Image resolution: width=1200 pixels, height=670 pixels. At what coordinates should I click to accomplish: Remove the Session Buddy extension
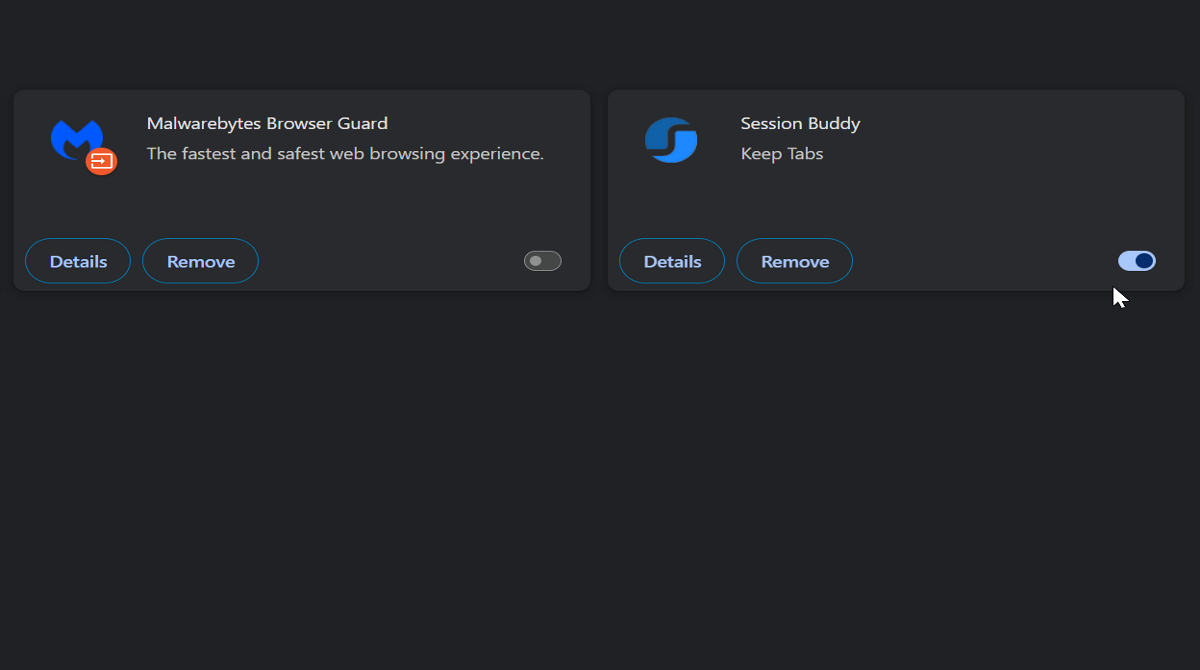click(794, 260)
